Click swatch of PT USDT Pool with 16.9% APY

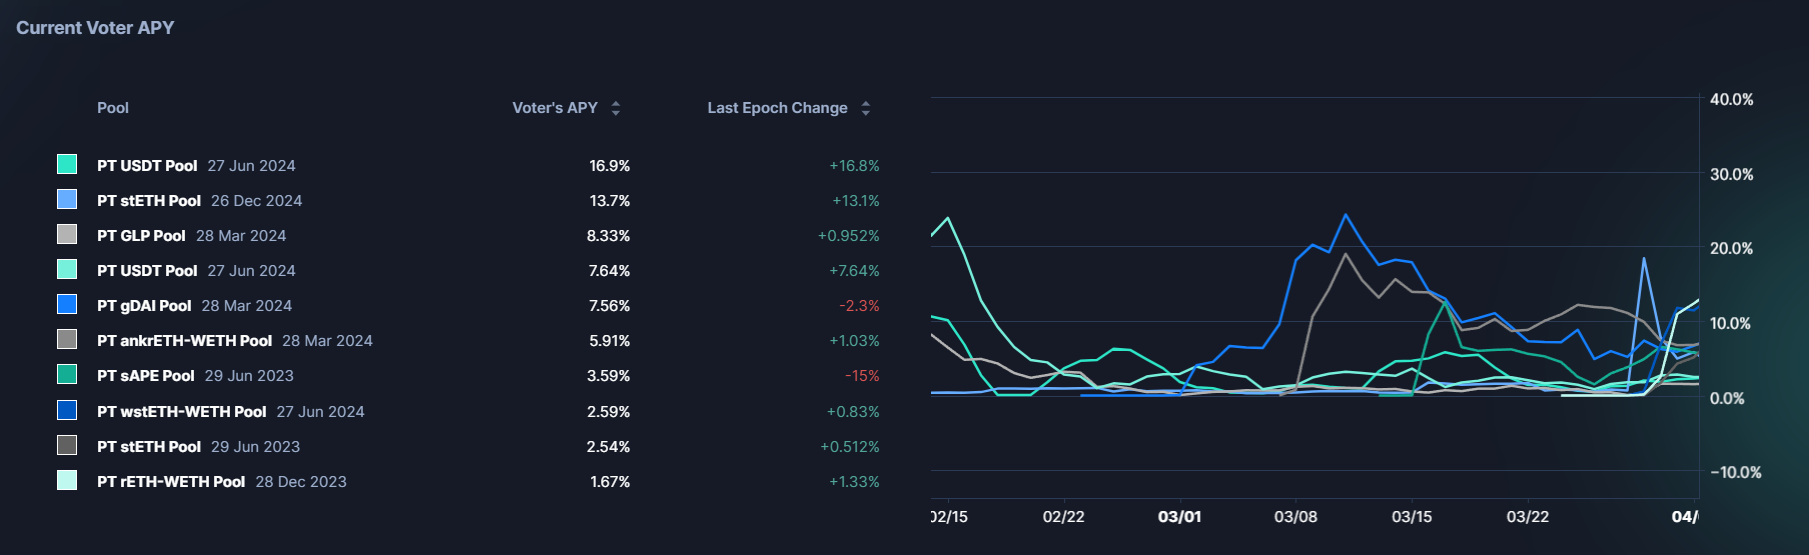pyautogui.click(x=67, y=164)
